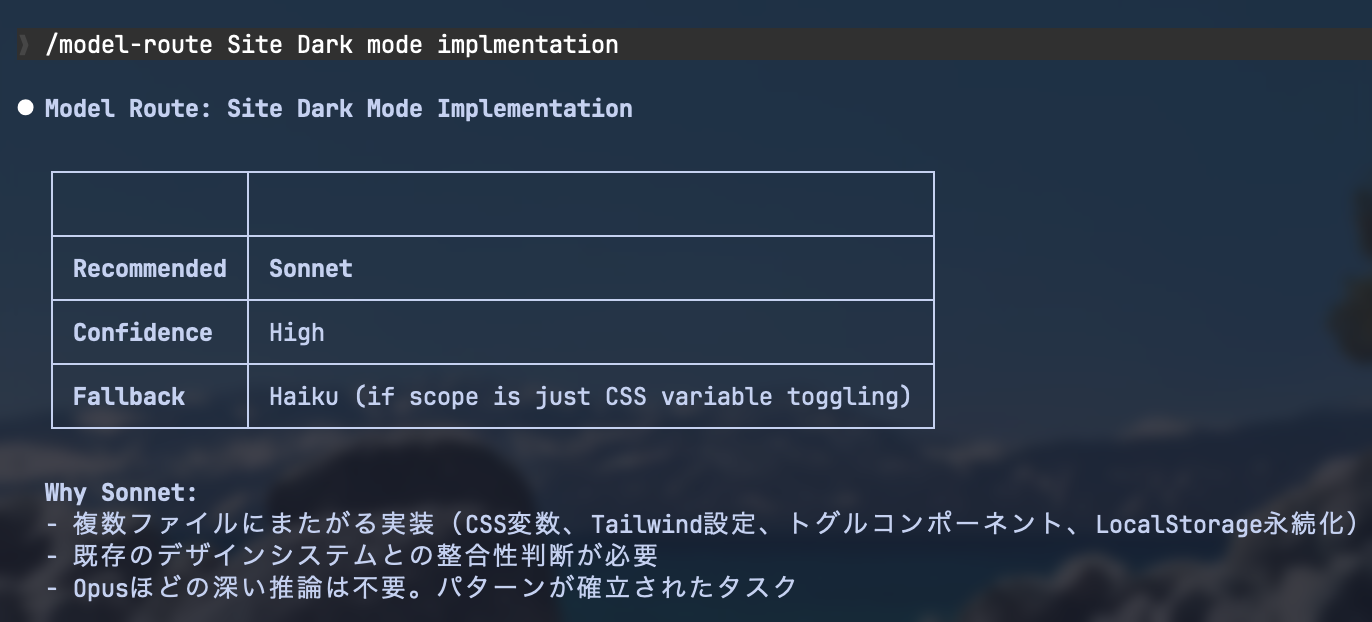Click the /model-route command input line
This screenshot has height=622, width=1372.
click(332, 45)
